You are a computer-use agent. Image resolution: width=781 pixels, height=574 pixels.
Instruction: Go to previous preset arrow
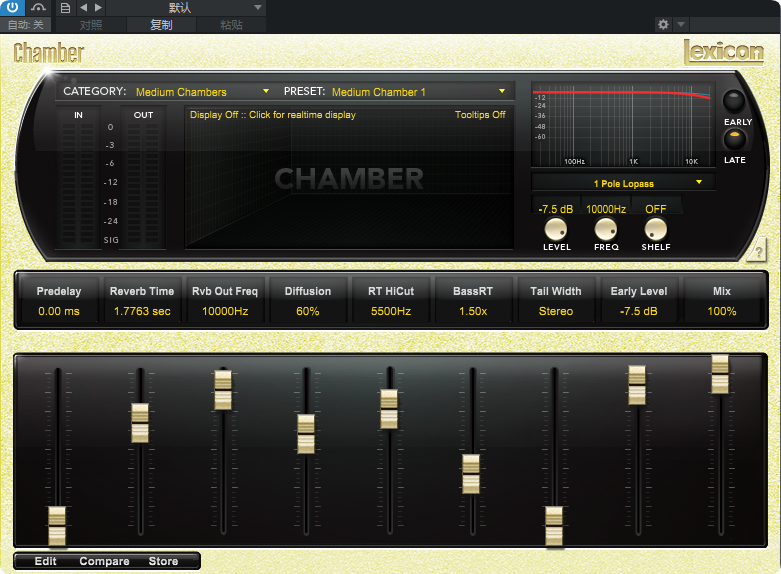pos(84,7)
